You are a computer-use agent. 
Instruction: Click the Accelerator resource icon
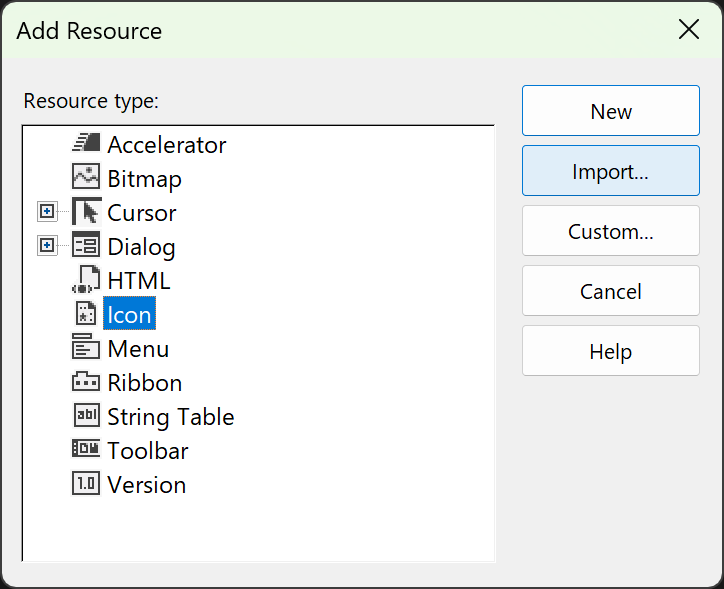pyautogui.click(x=86, y=144)
